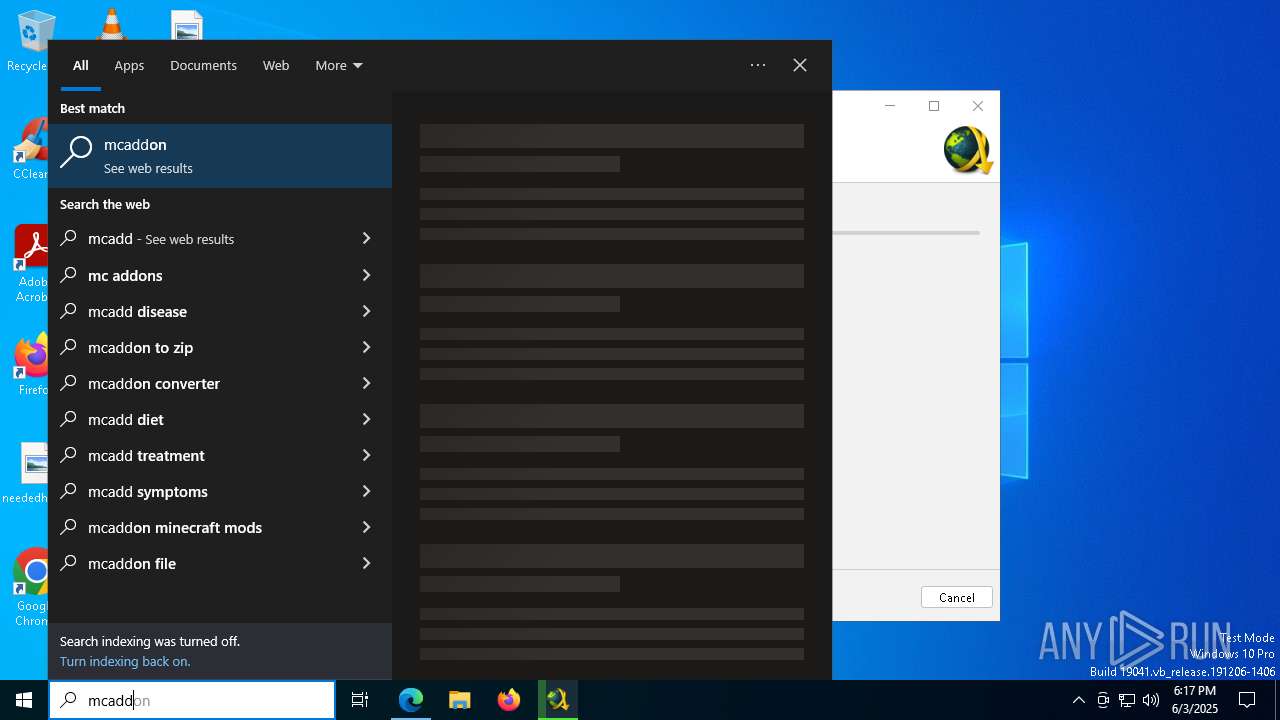Open the VLC cone desktop icon
This screenshot has width=1280, height=720.
[x=110, y=24]
